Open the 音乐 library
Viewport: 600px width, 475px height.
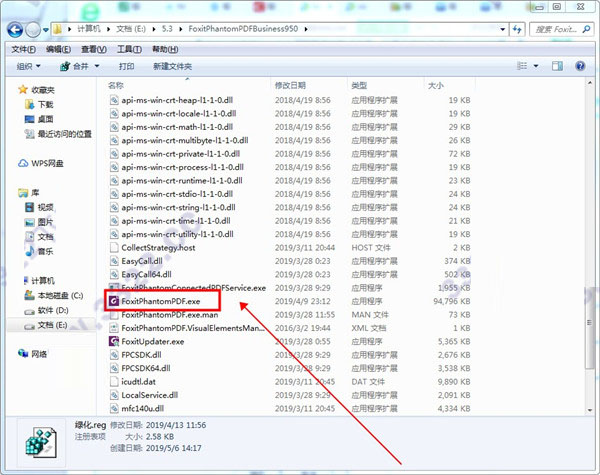point(39,251)
